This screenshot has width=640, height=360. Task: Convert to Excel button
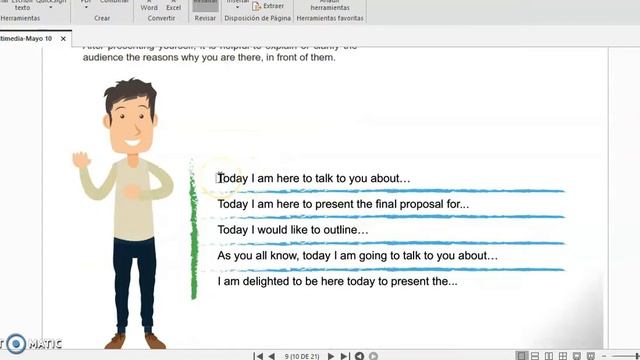click(x=173, y=5)
